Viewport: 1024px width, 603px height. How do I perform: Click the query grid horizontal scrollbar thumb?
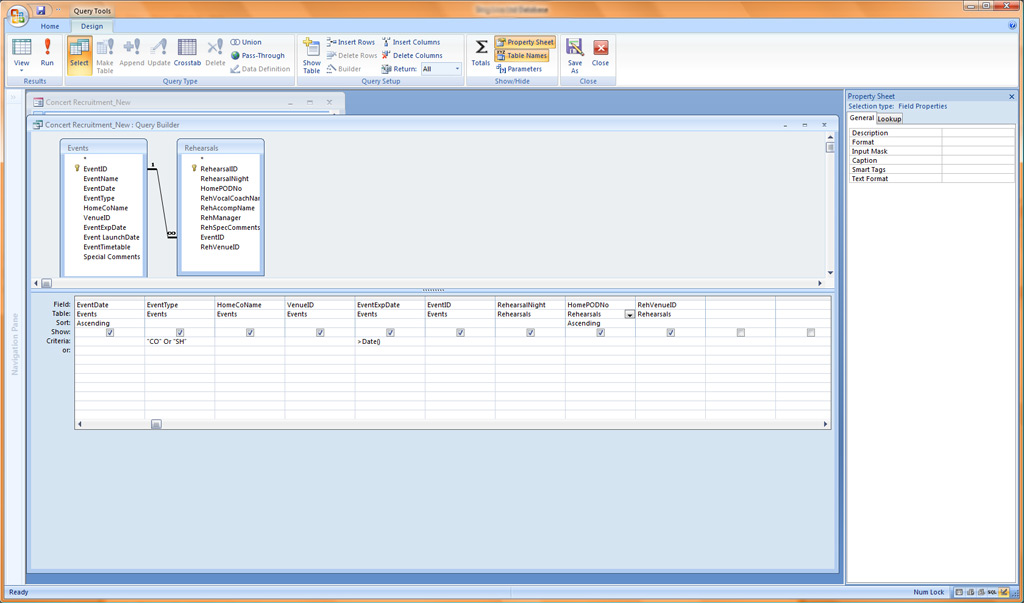[156, 424]
